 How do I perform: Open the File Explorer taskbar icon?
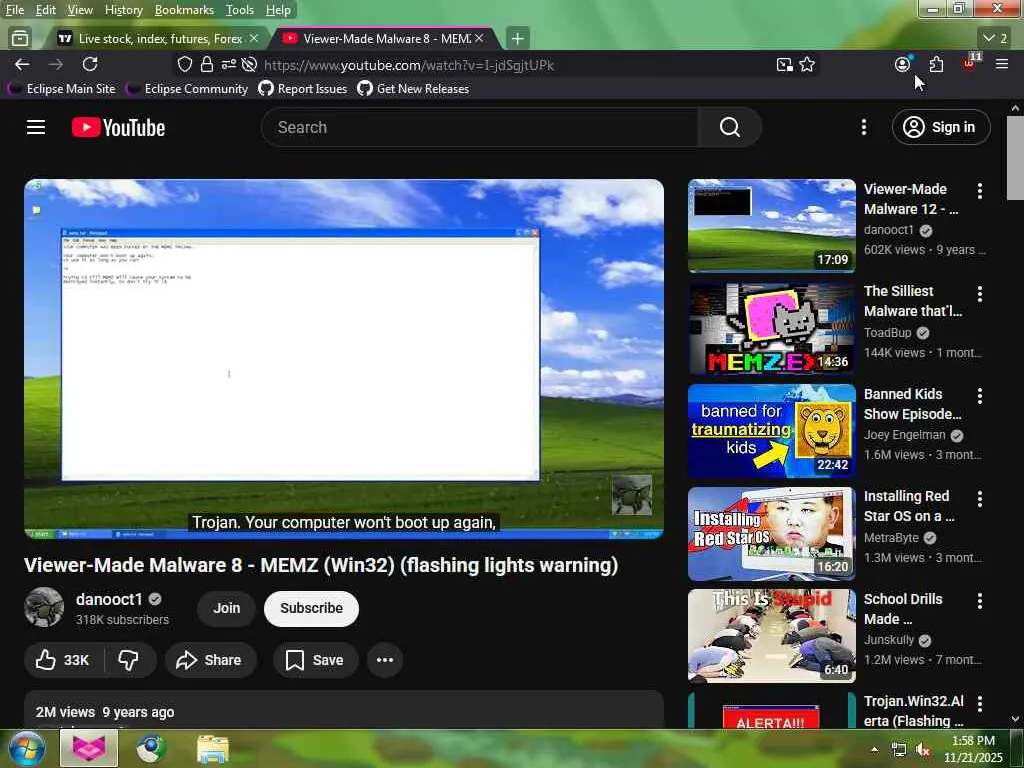[x=212, y=749]
